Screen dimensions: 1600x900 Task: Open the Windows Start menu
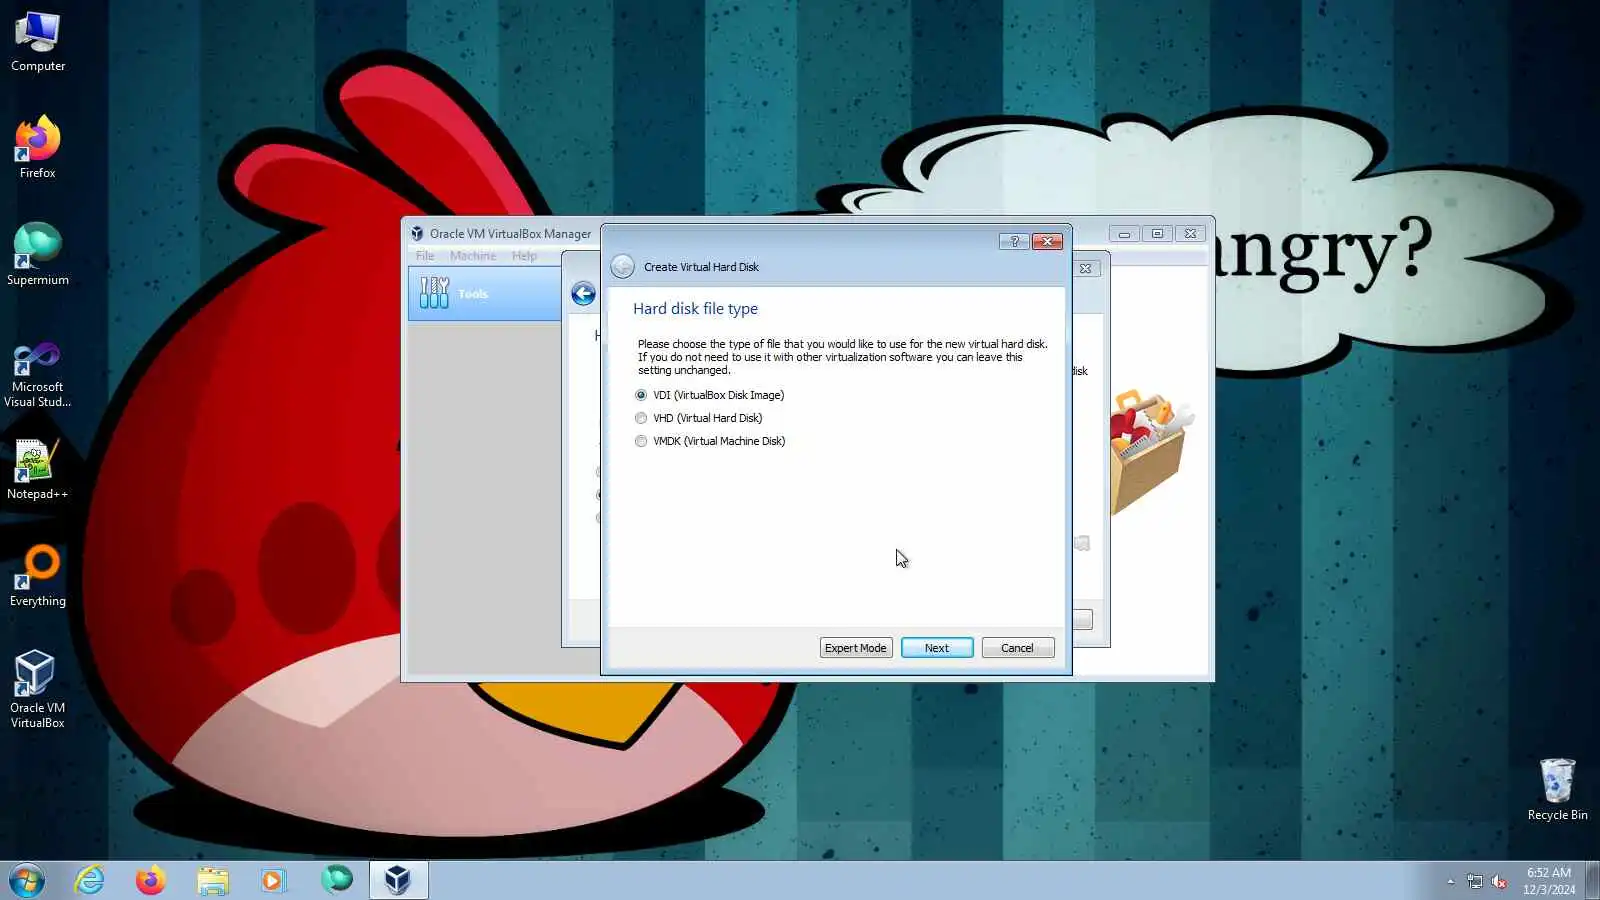(x=27, y=880)
